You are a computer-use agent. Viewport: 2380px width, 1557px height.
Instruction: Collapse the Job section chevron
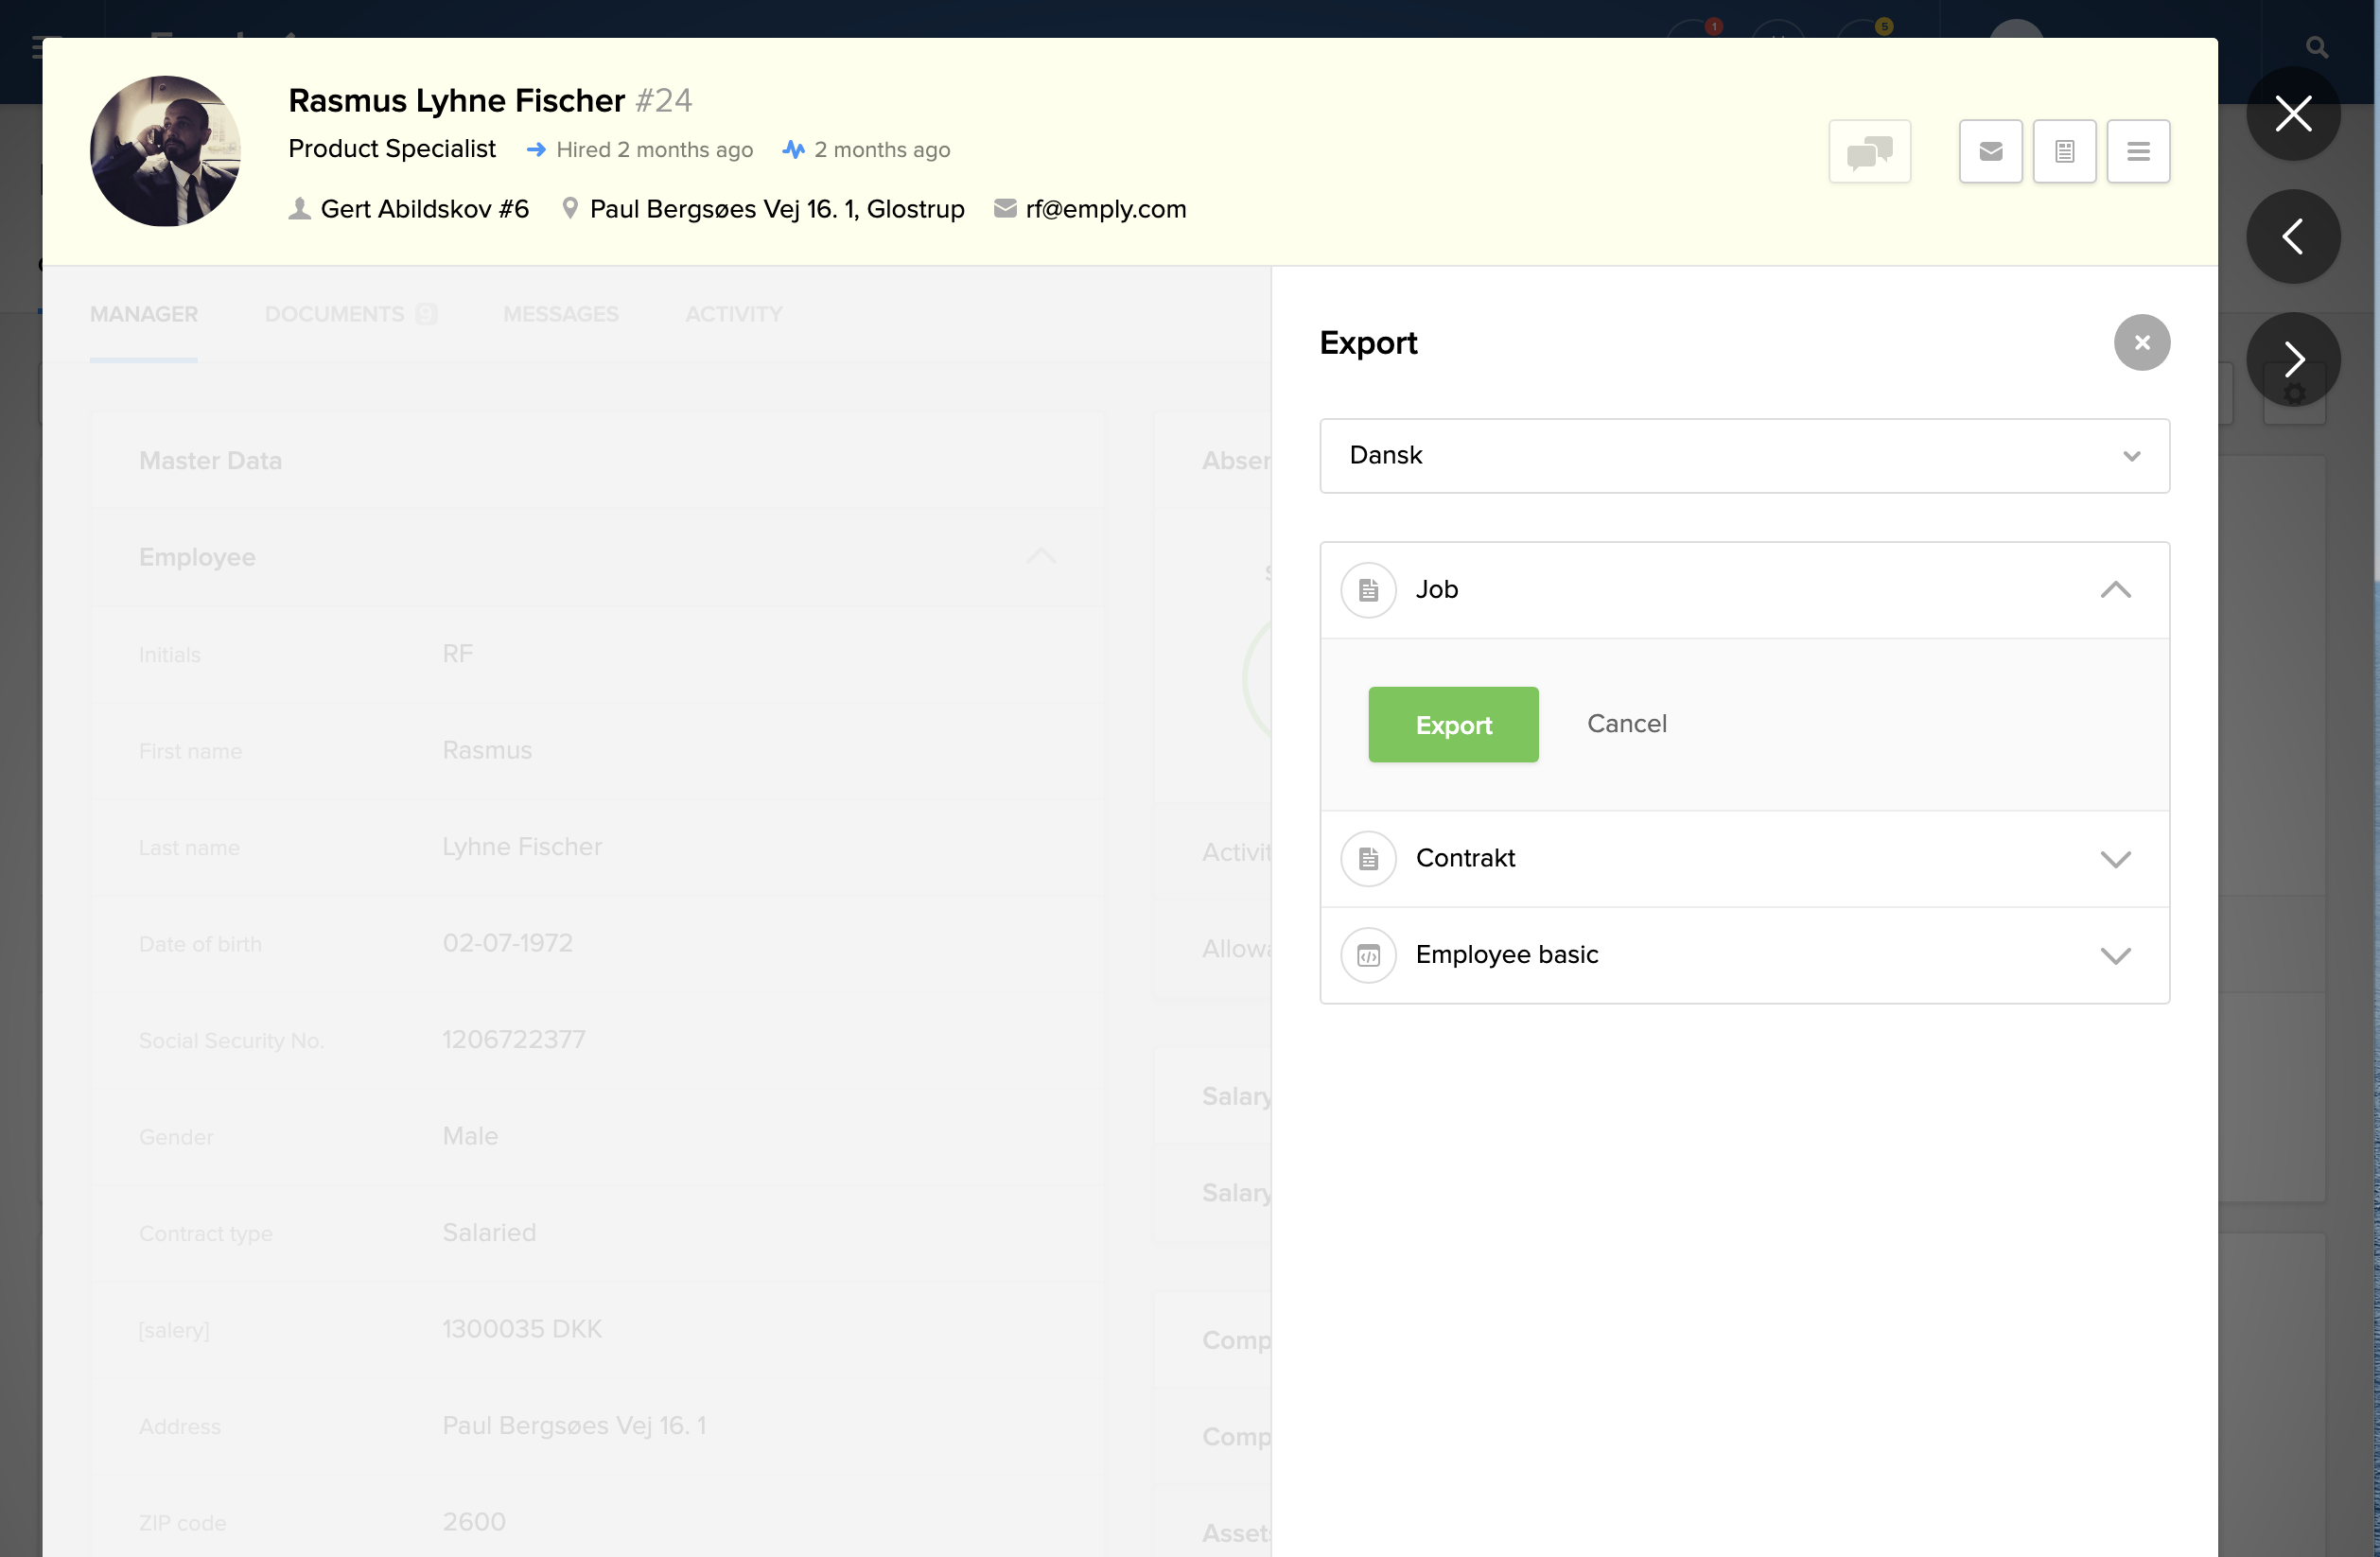click(x=2115, y=590)
